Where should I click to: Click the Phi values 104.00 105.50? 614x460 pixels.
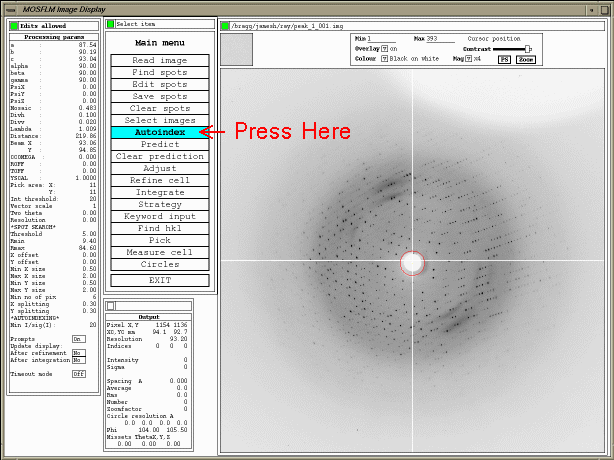pos(163,430)
